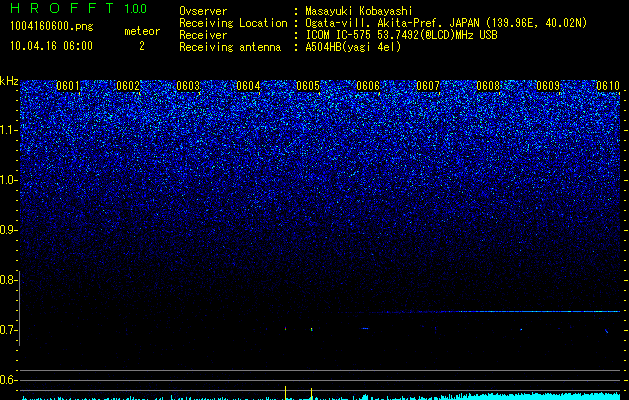Click the date stamp 10.04.16 06:00
The image size is (629, 400).
coord(51,46)
